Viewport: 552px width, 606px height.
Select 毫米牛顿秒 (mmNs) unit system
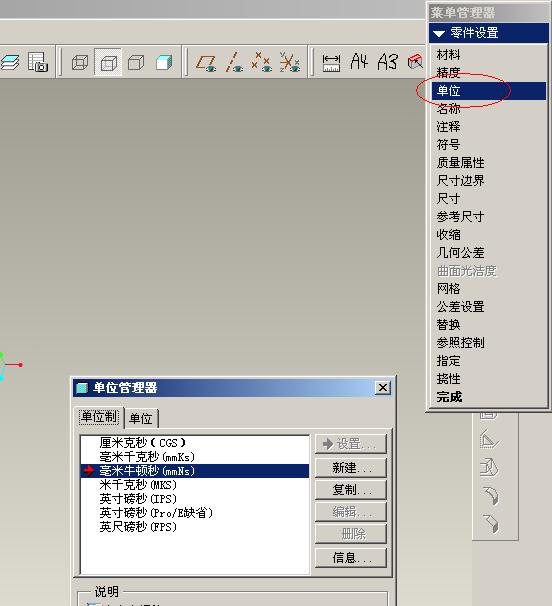tap(195, 471)
